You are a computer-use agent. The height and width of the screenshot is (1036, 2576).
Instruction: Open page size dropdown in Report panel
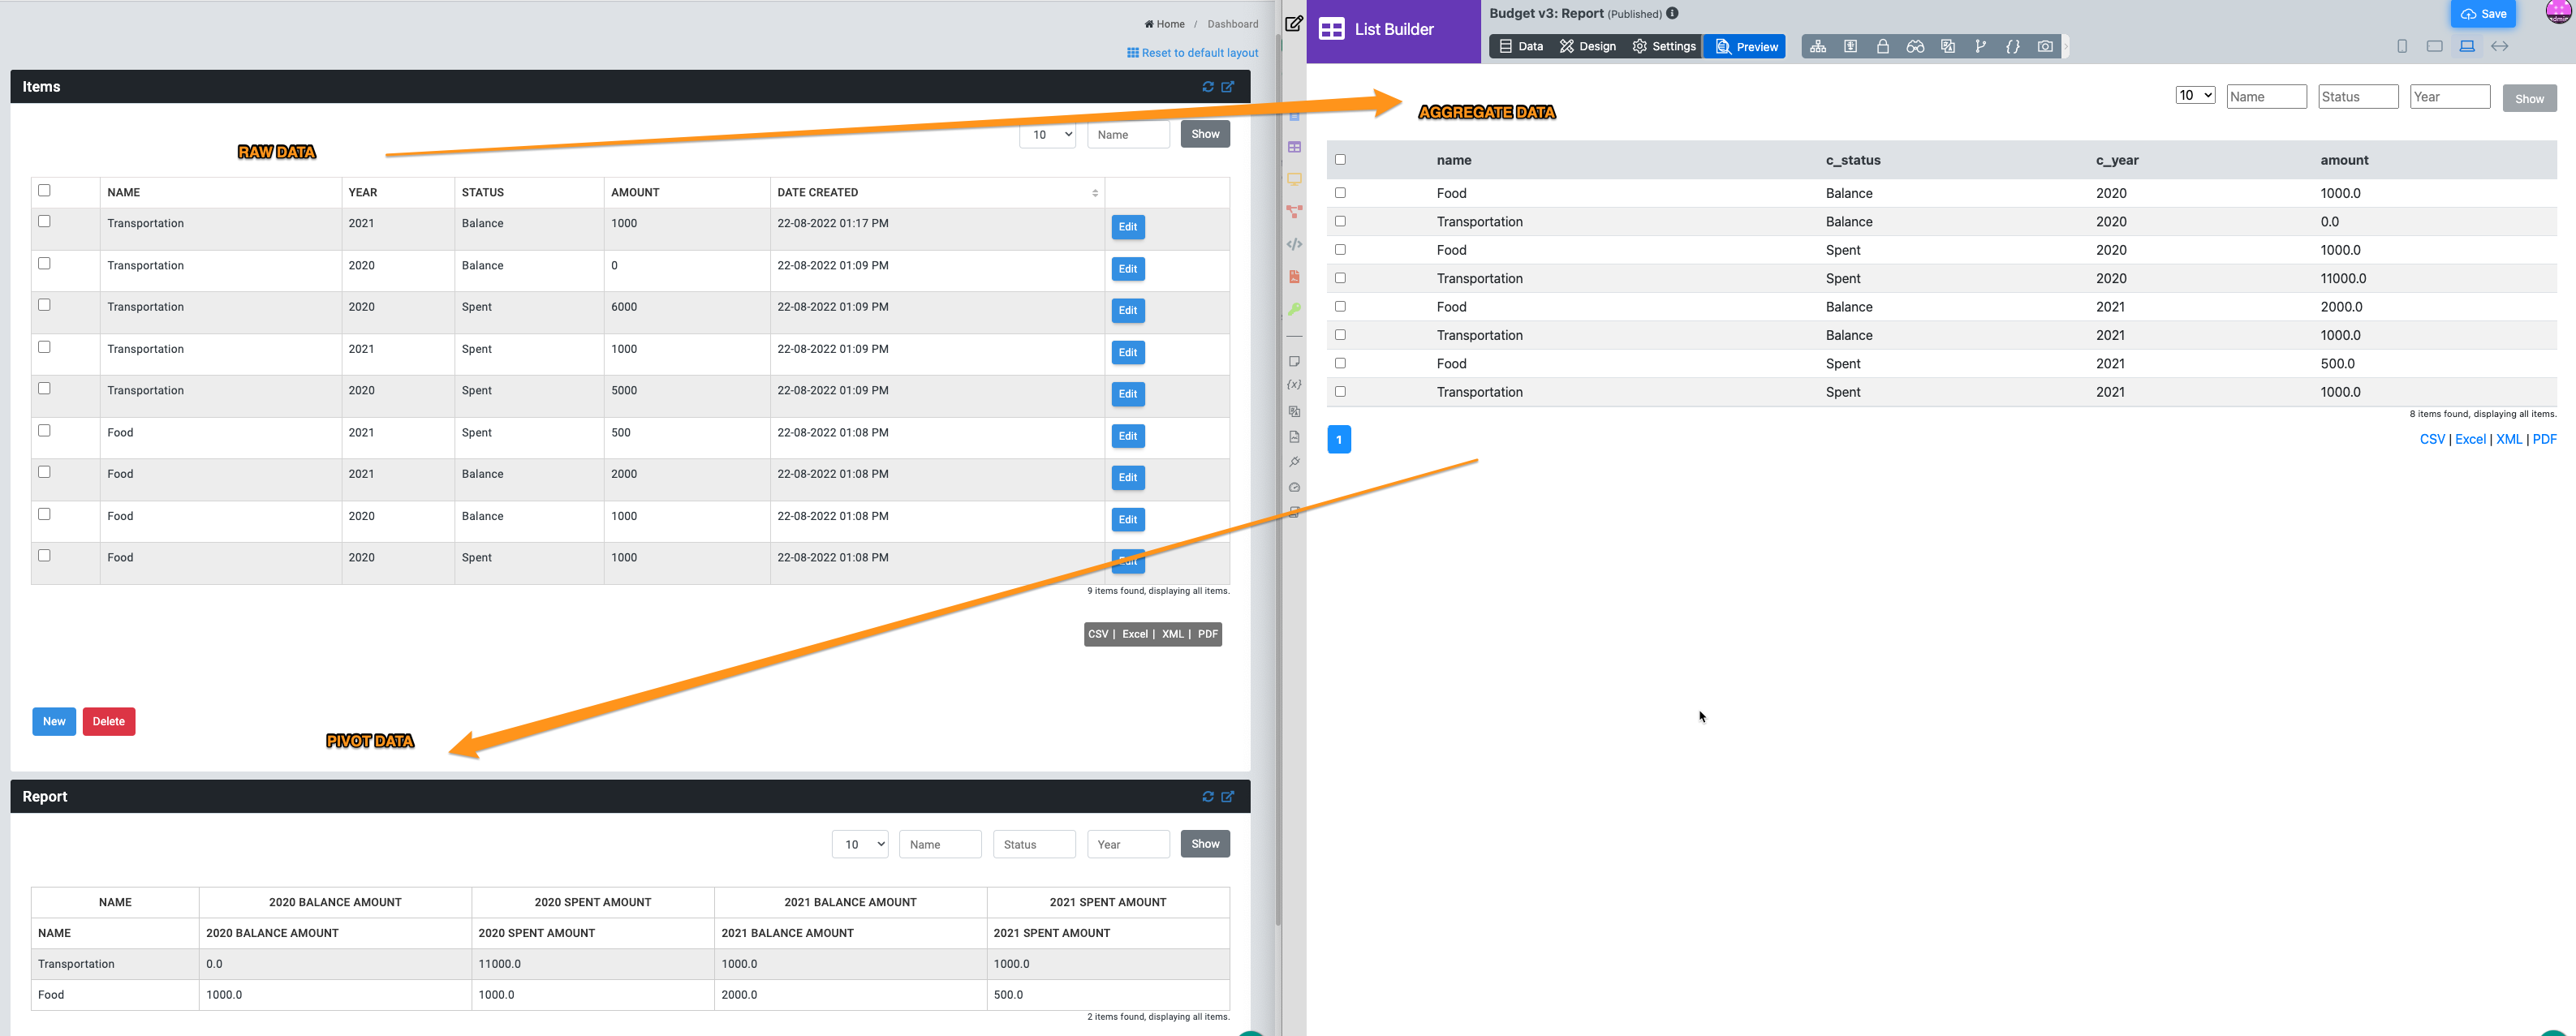click(x=859, y=844)
